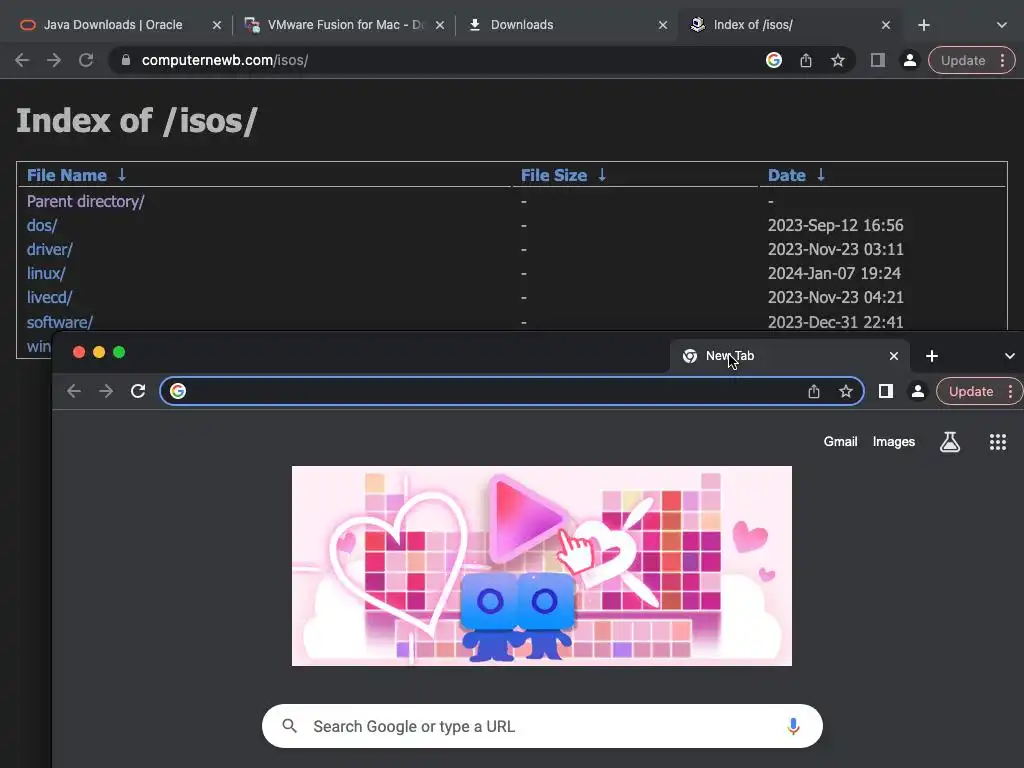
Task: Maximize front window with green button
Action: pos(119,353)
